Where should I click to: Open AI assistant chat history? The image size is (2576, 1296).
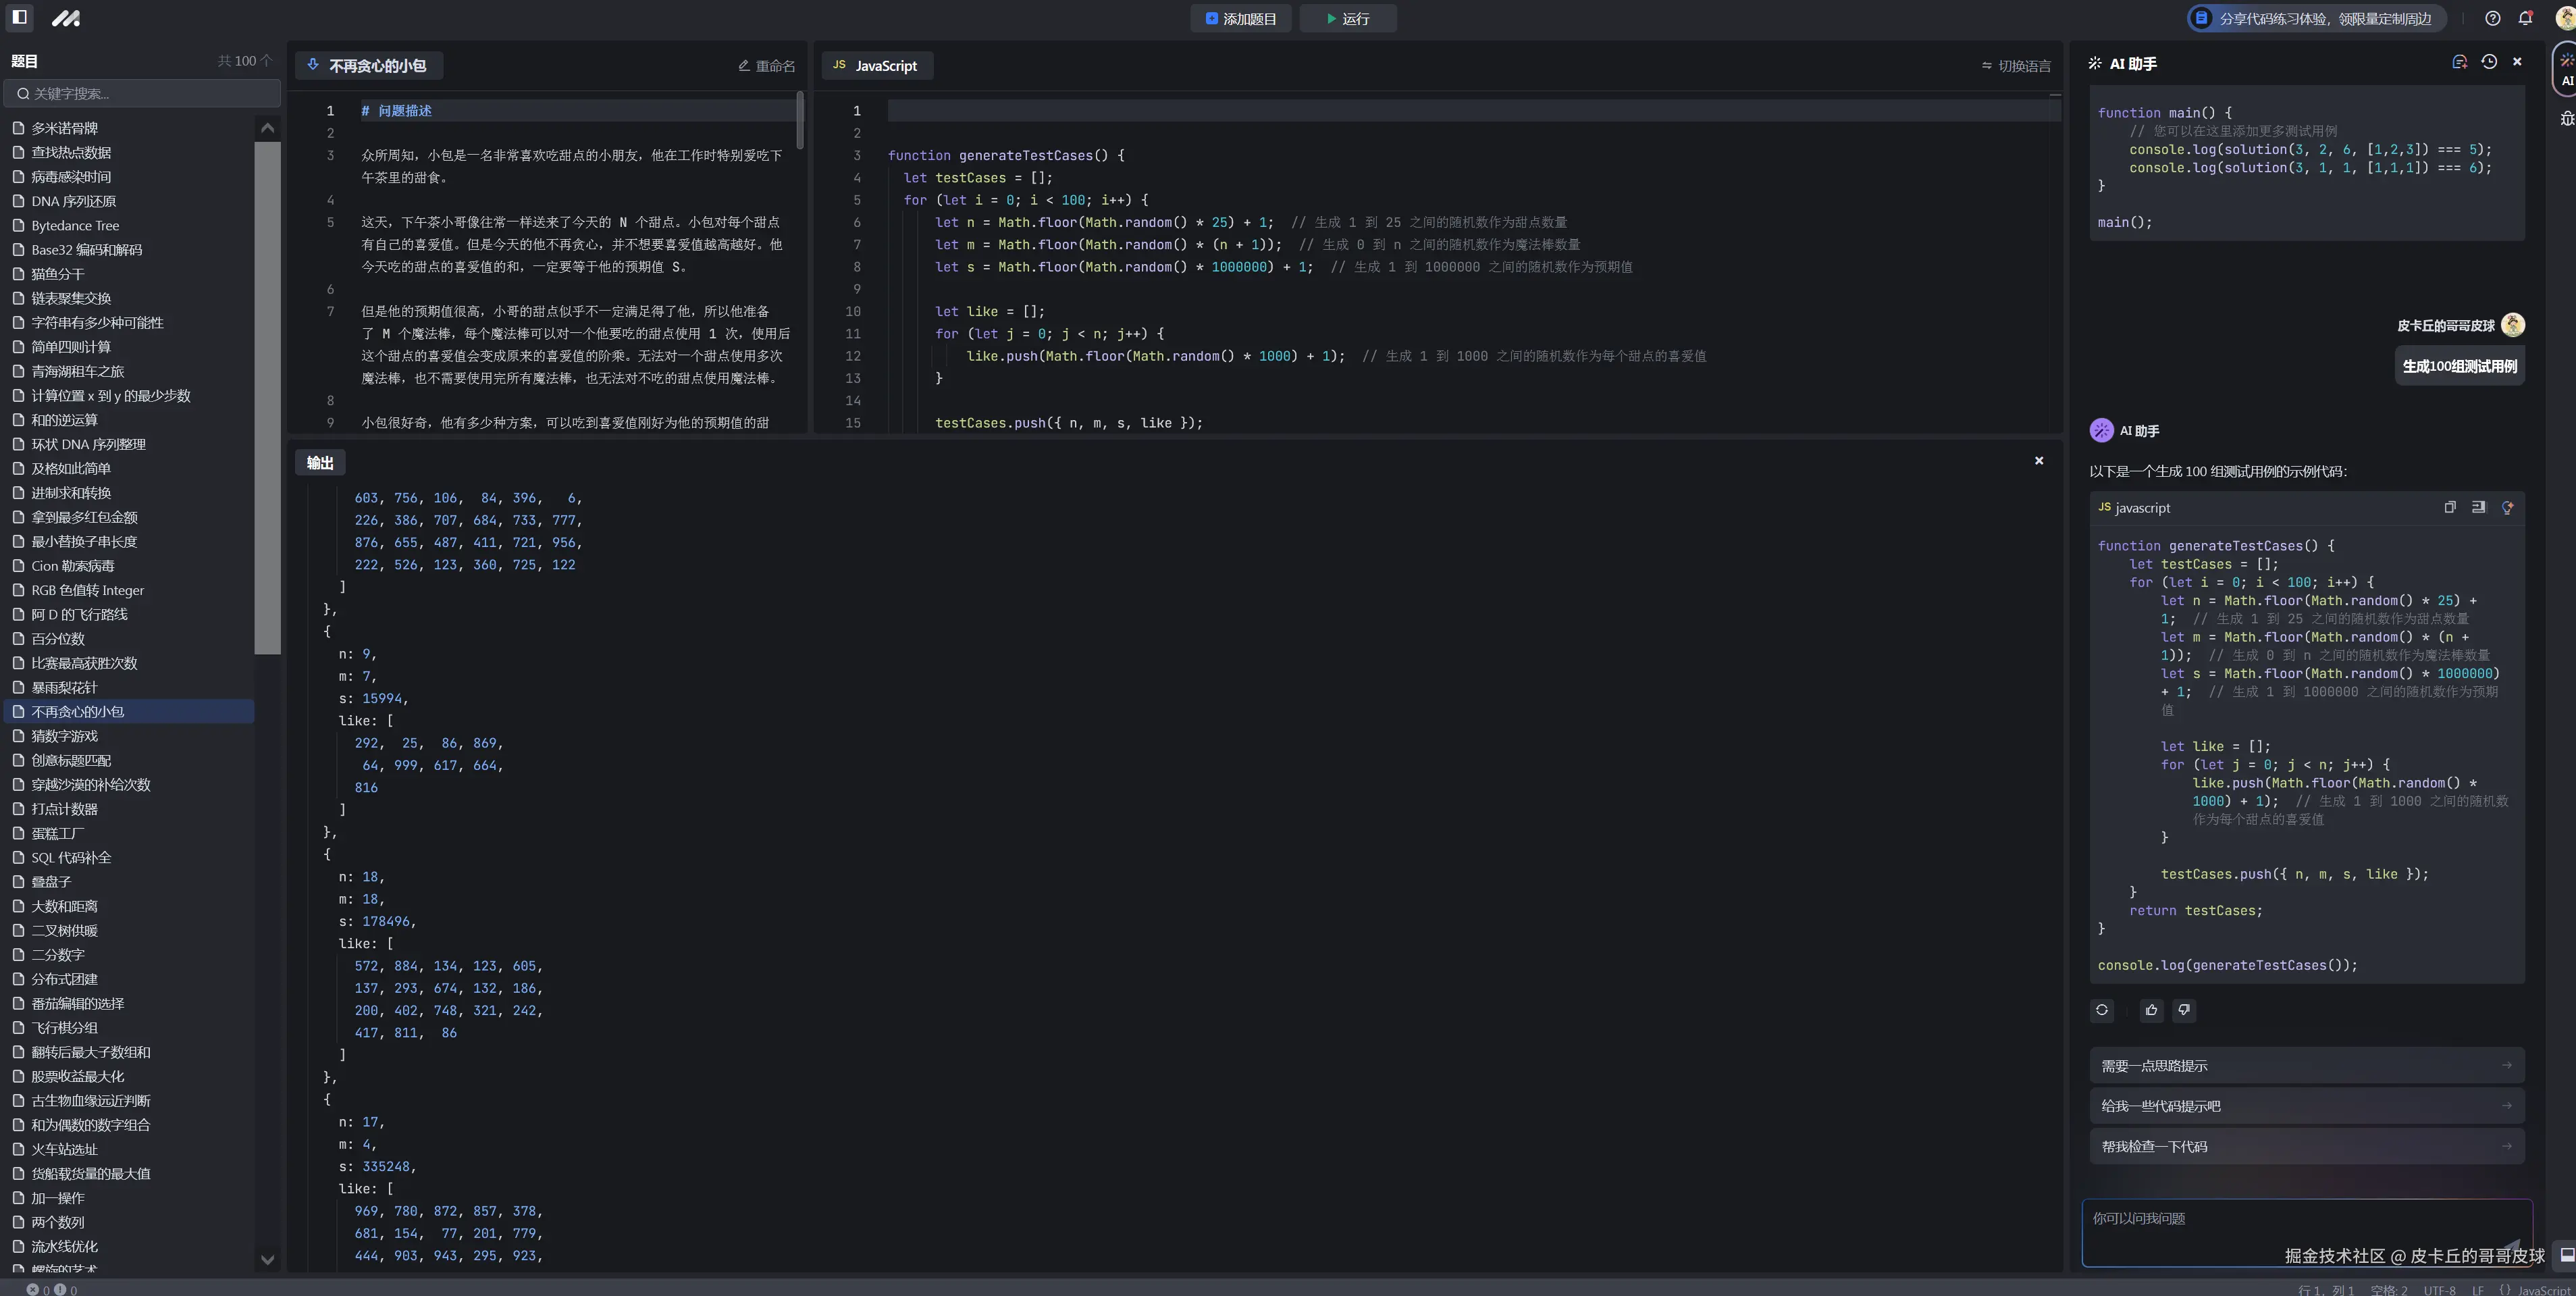click(x=2489, y=62)
